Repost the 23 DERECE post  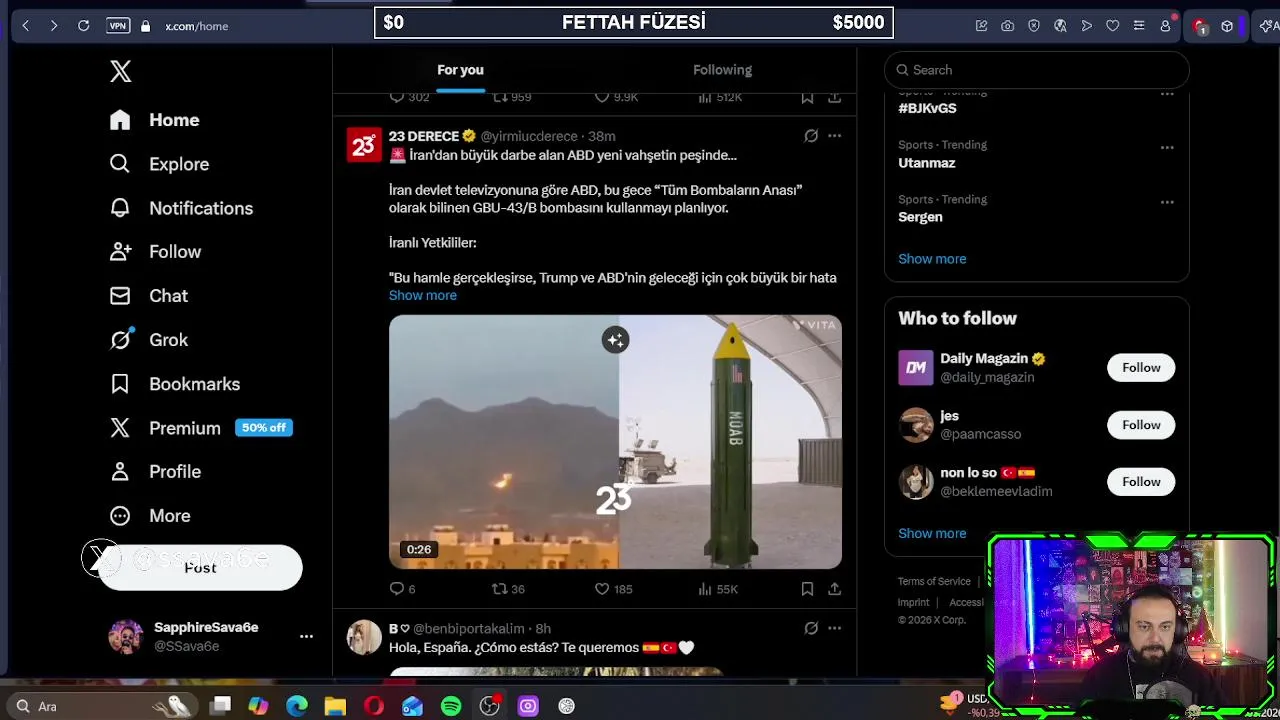[508, 589]
